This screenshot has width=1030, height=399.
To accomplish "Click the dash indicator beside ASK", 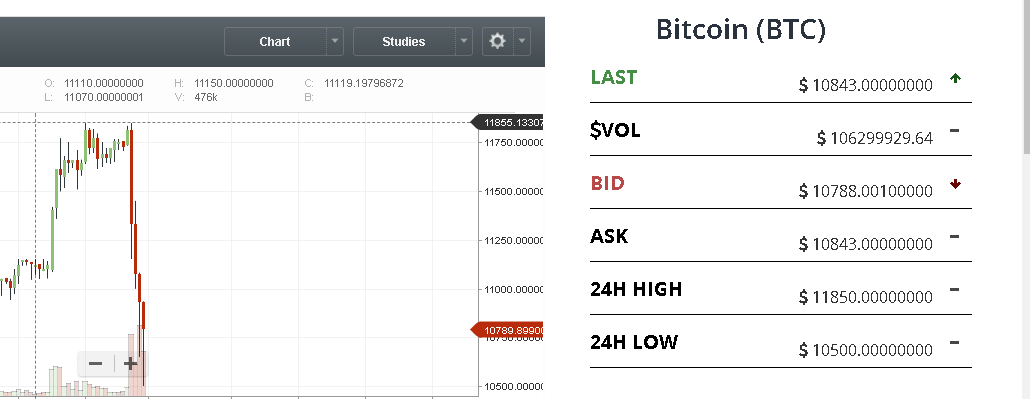I will pyautogui.click(x=954, y=237).
